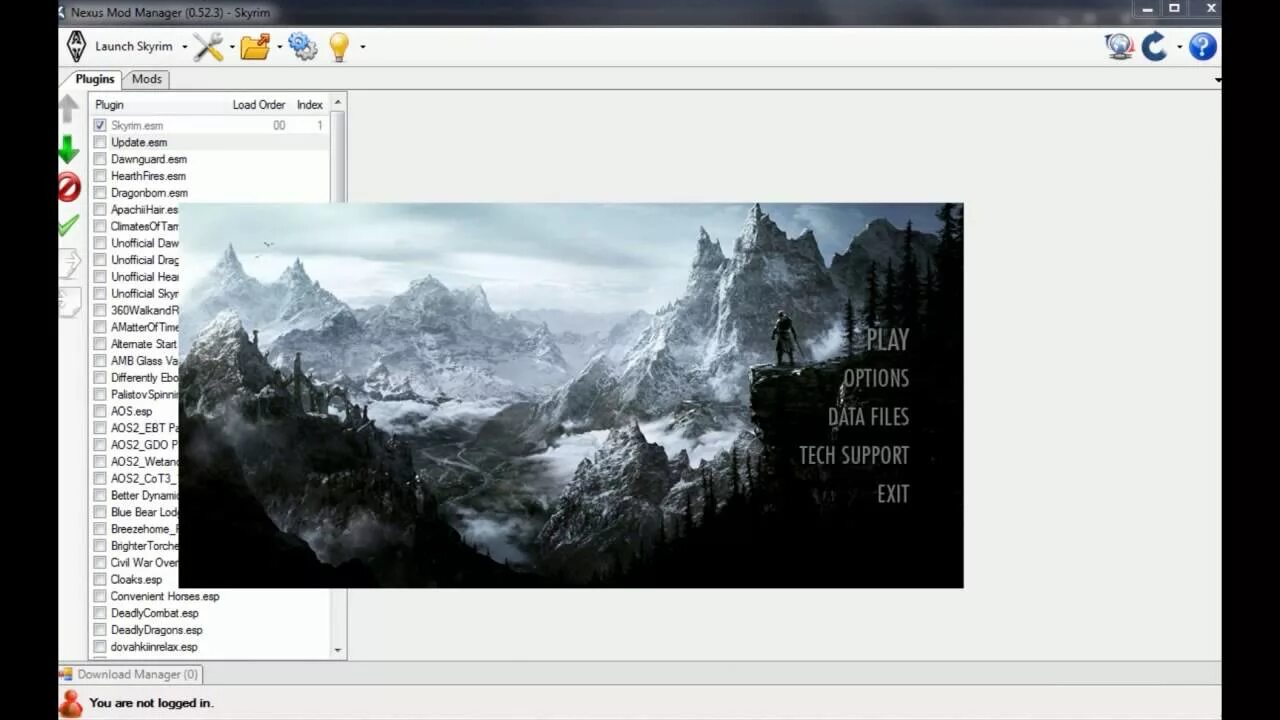
Task: Click the globe login status icon
Action: 1119,46
